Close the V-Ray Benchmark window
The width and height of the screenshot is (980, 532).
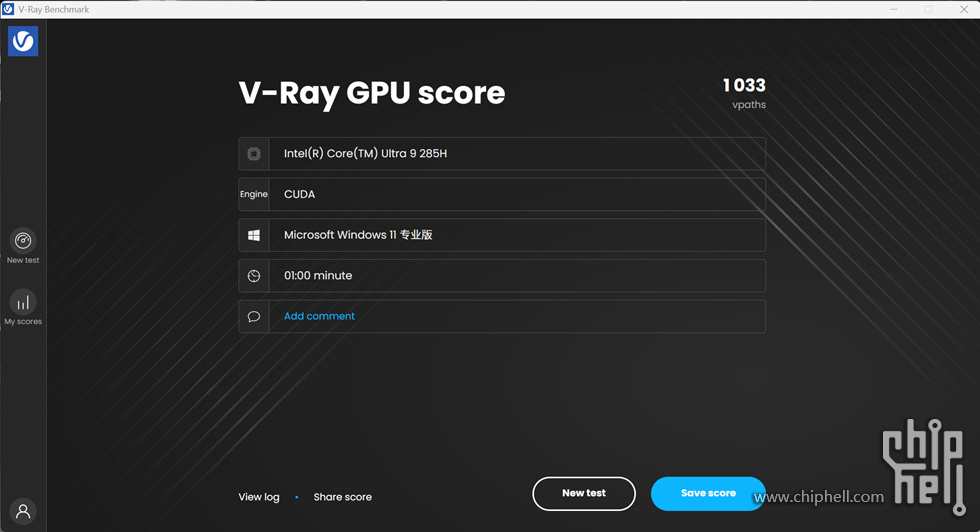tap(964, 9)
